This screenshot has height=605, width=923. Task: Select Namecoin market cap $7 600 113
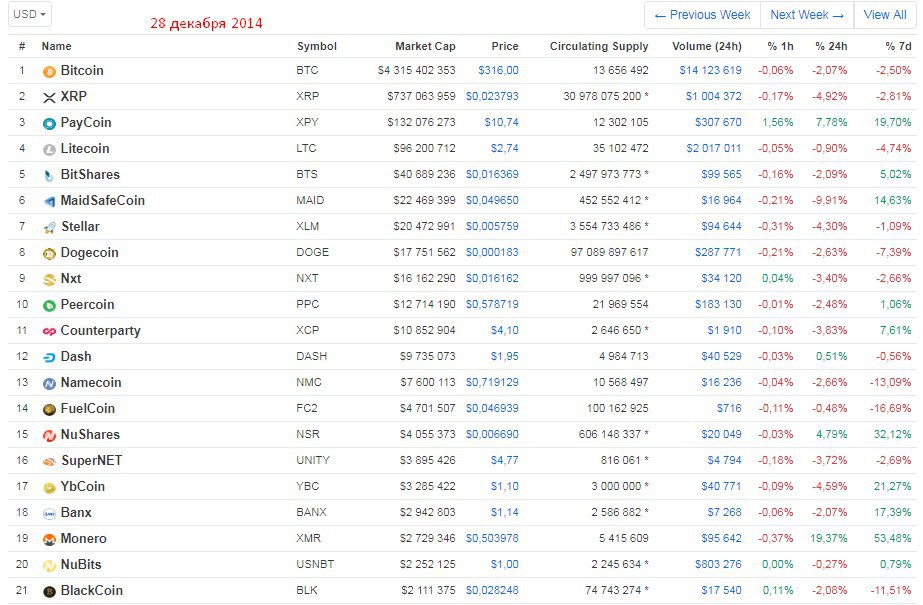click(428, 383)
